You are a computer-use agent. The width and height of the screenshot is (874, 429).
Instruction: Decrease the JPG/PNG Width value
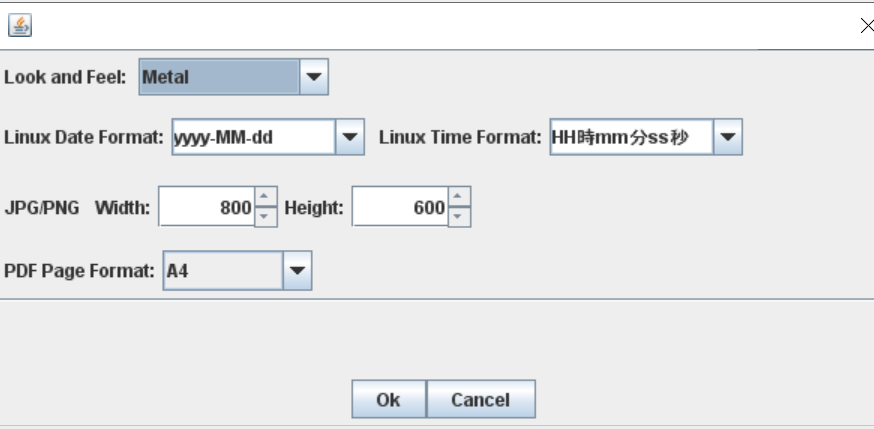point(265,217)
